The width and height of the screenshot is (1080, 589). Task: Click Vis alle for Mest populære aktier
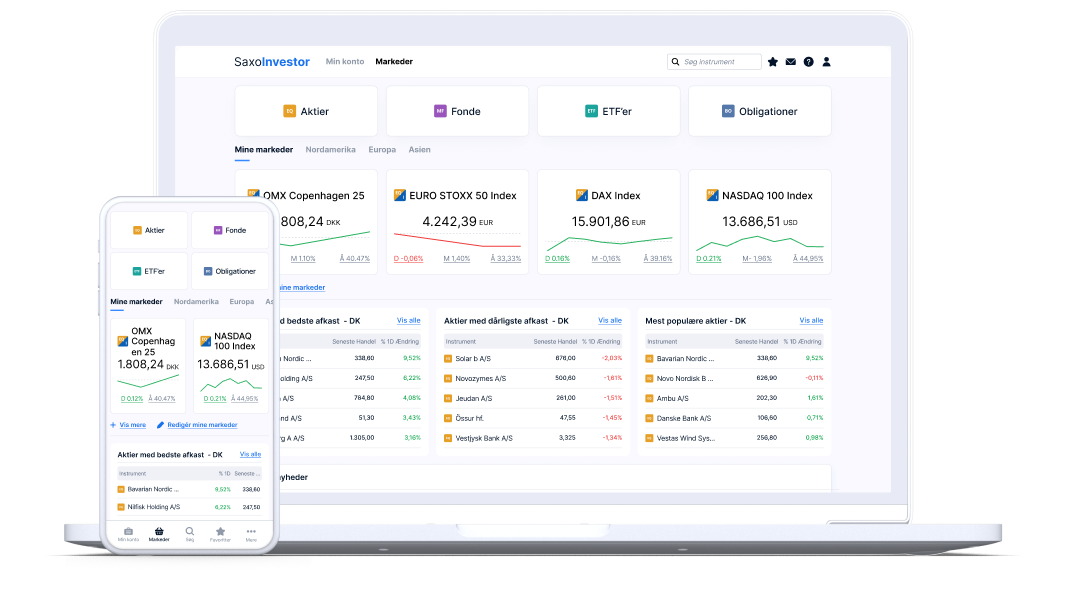[x=811, y=321]
